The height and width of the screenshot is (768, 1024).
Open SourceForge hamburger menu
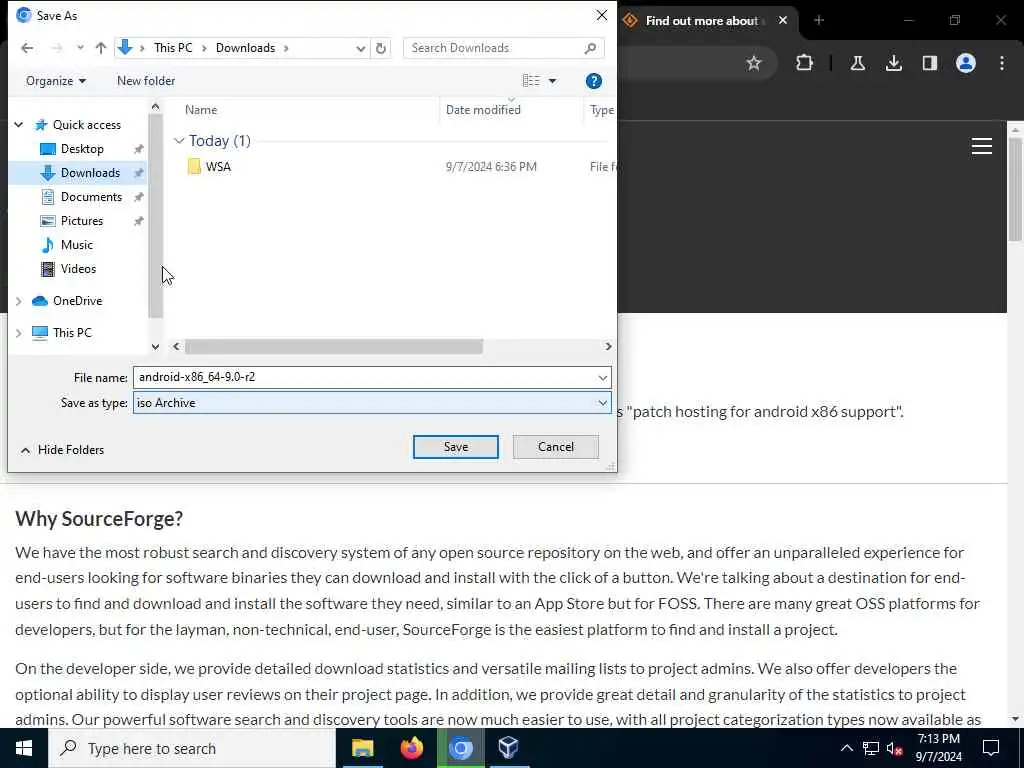point(982,146)
